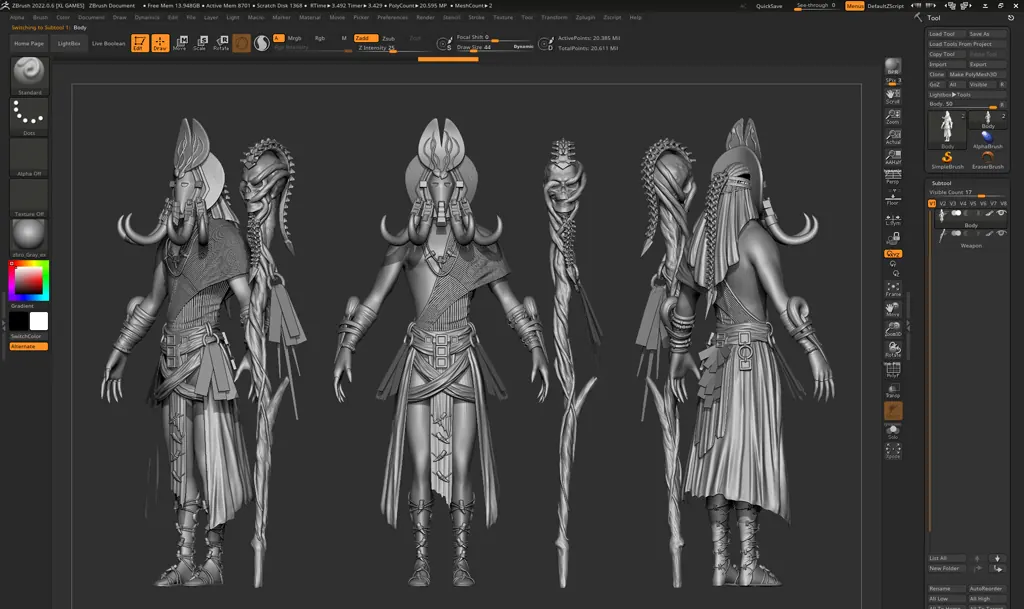This screenshot has height=609, width=1024.
Task: Select the black secondary color swatch
Action: click(x=19, y=321)
